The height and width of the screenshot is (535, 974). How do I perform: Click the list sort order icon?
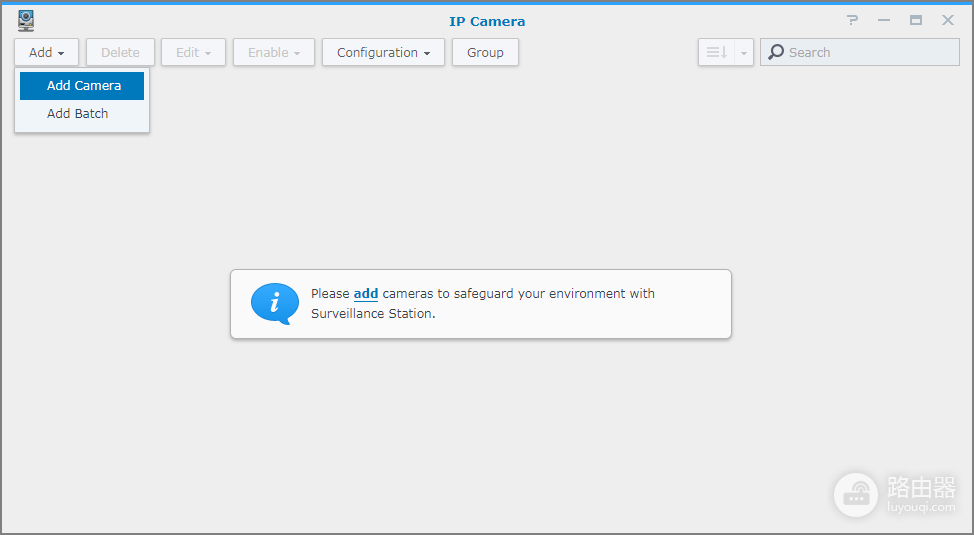pyautogui.click(x=716, y=52)
